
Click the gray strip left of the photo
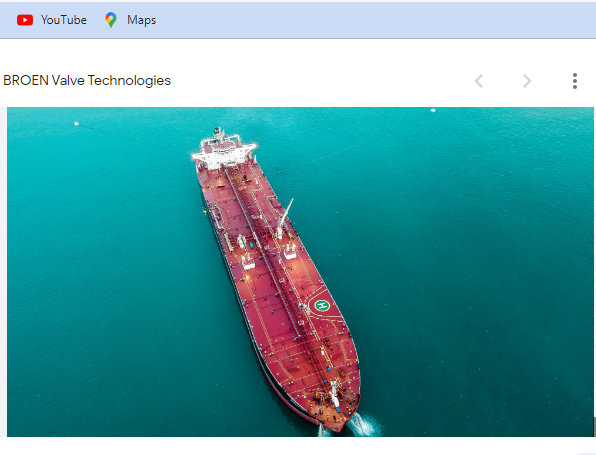3,272
